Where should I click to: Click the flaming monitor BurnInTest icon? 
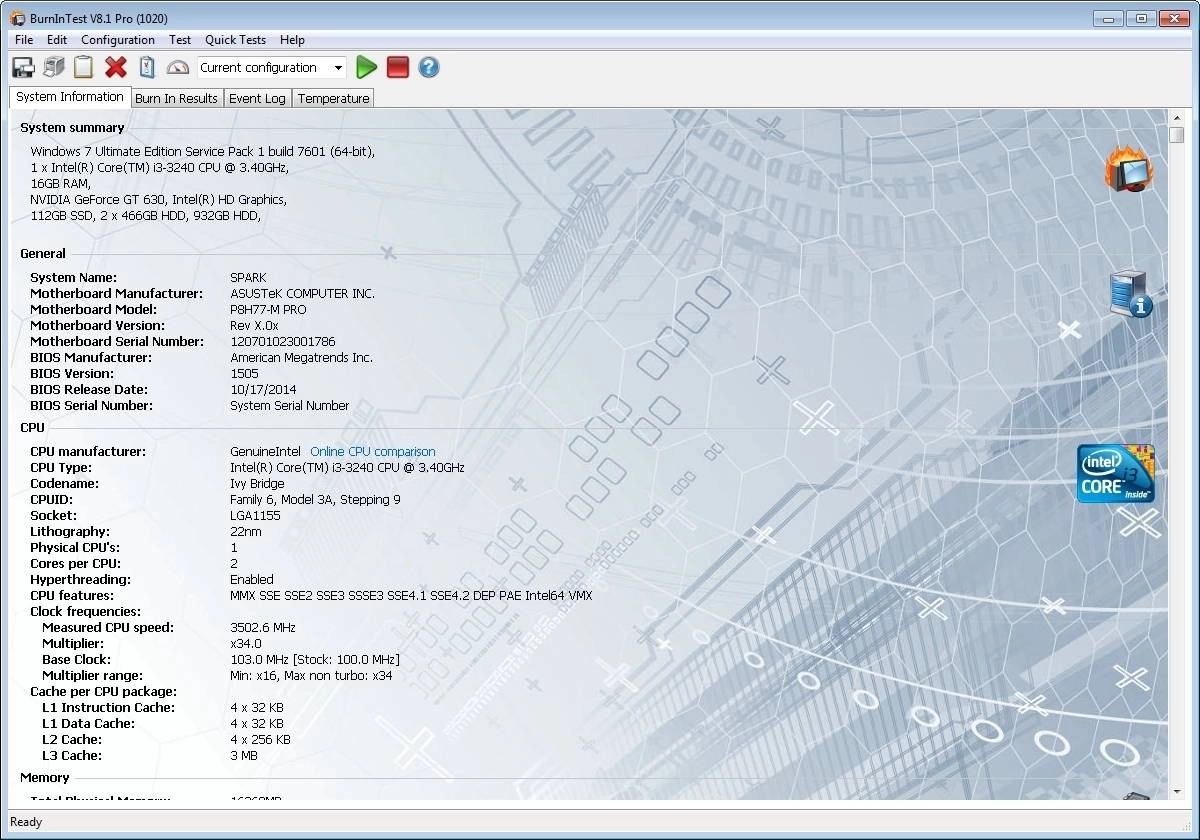[1129, 169]
